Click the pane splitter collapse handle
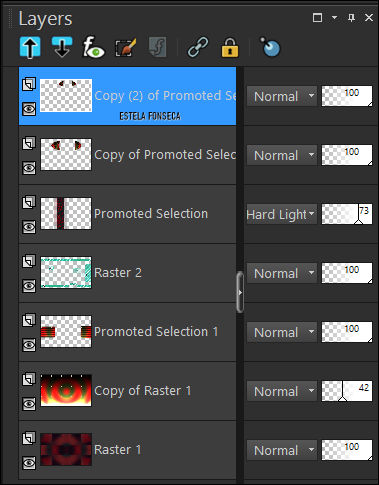Image resolution: width=379 pixels, height=485 pixels. point(240,292)
